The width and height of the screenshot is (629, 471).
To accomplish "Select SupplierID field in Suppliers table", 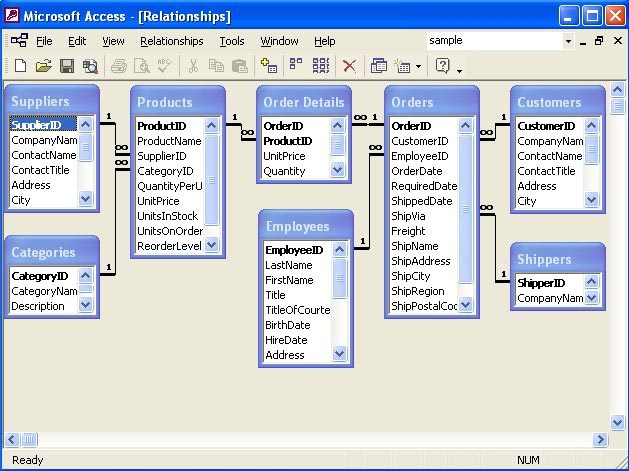I will pos(43,125).
